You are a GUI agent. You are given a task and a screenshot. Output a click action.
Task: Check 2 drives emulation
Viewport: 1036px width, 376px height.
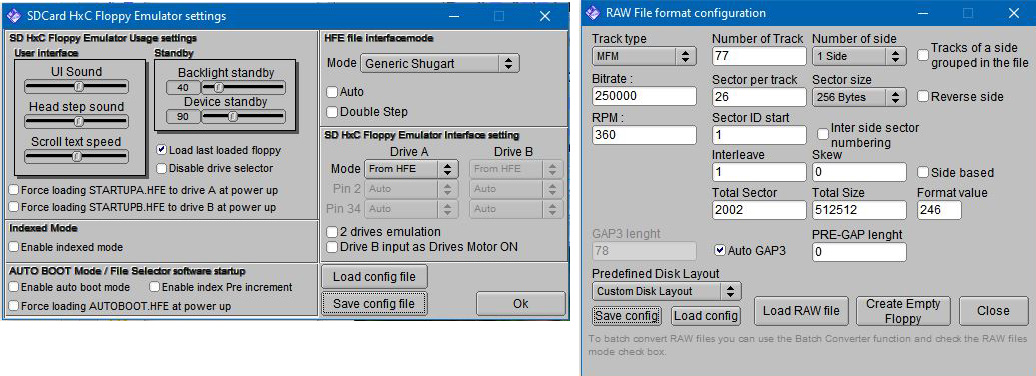[333, 232]
